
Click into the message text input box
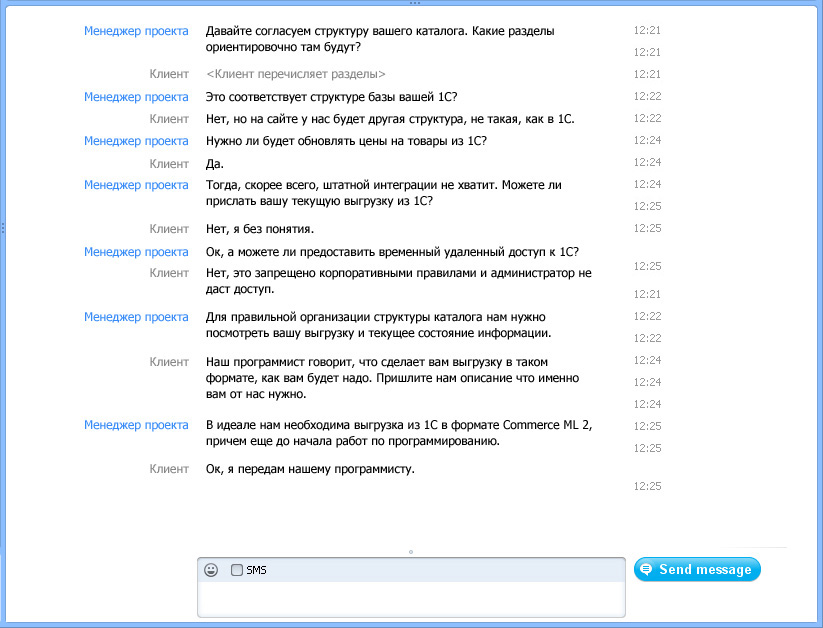pyautogui.click(x=410, y=598)
